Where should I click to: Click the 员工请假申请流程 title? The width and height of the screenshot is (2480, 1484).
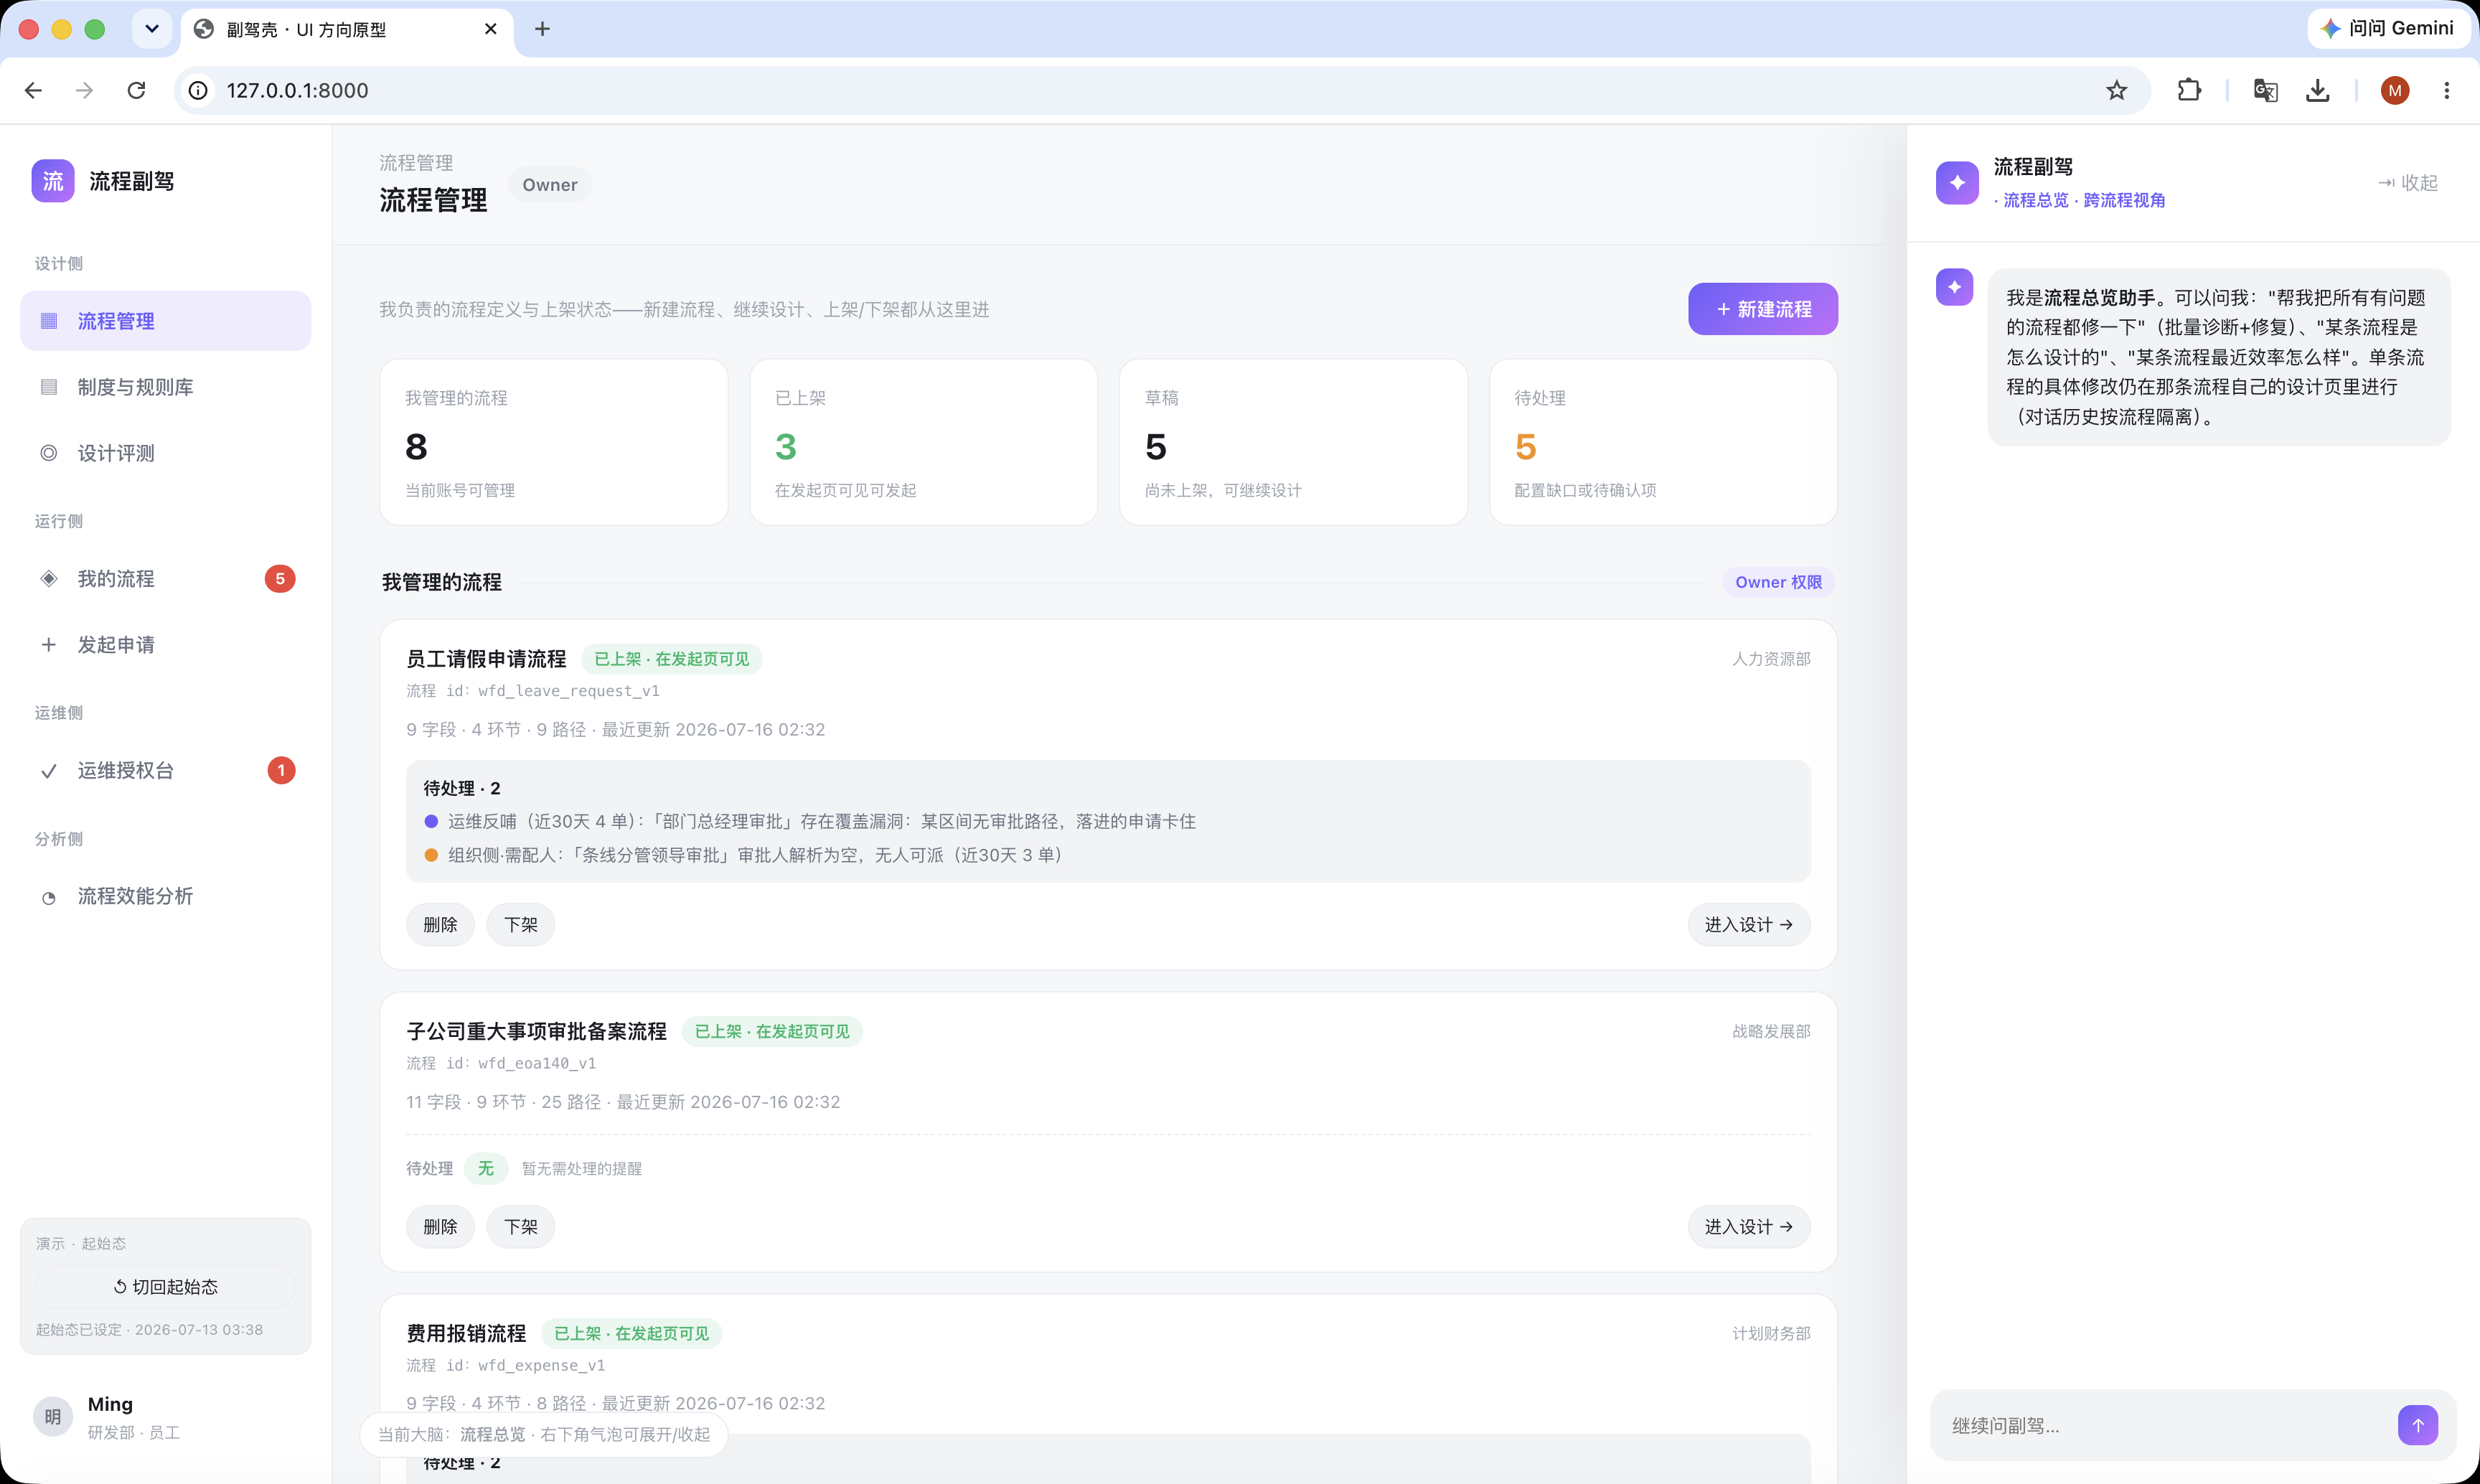coord(486,659)
